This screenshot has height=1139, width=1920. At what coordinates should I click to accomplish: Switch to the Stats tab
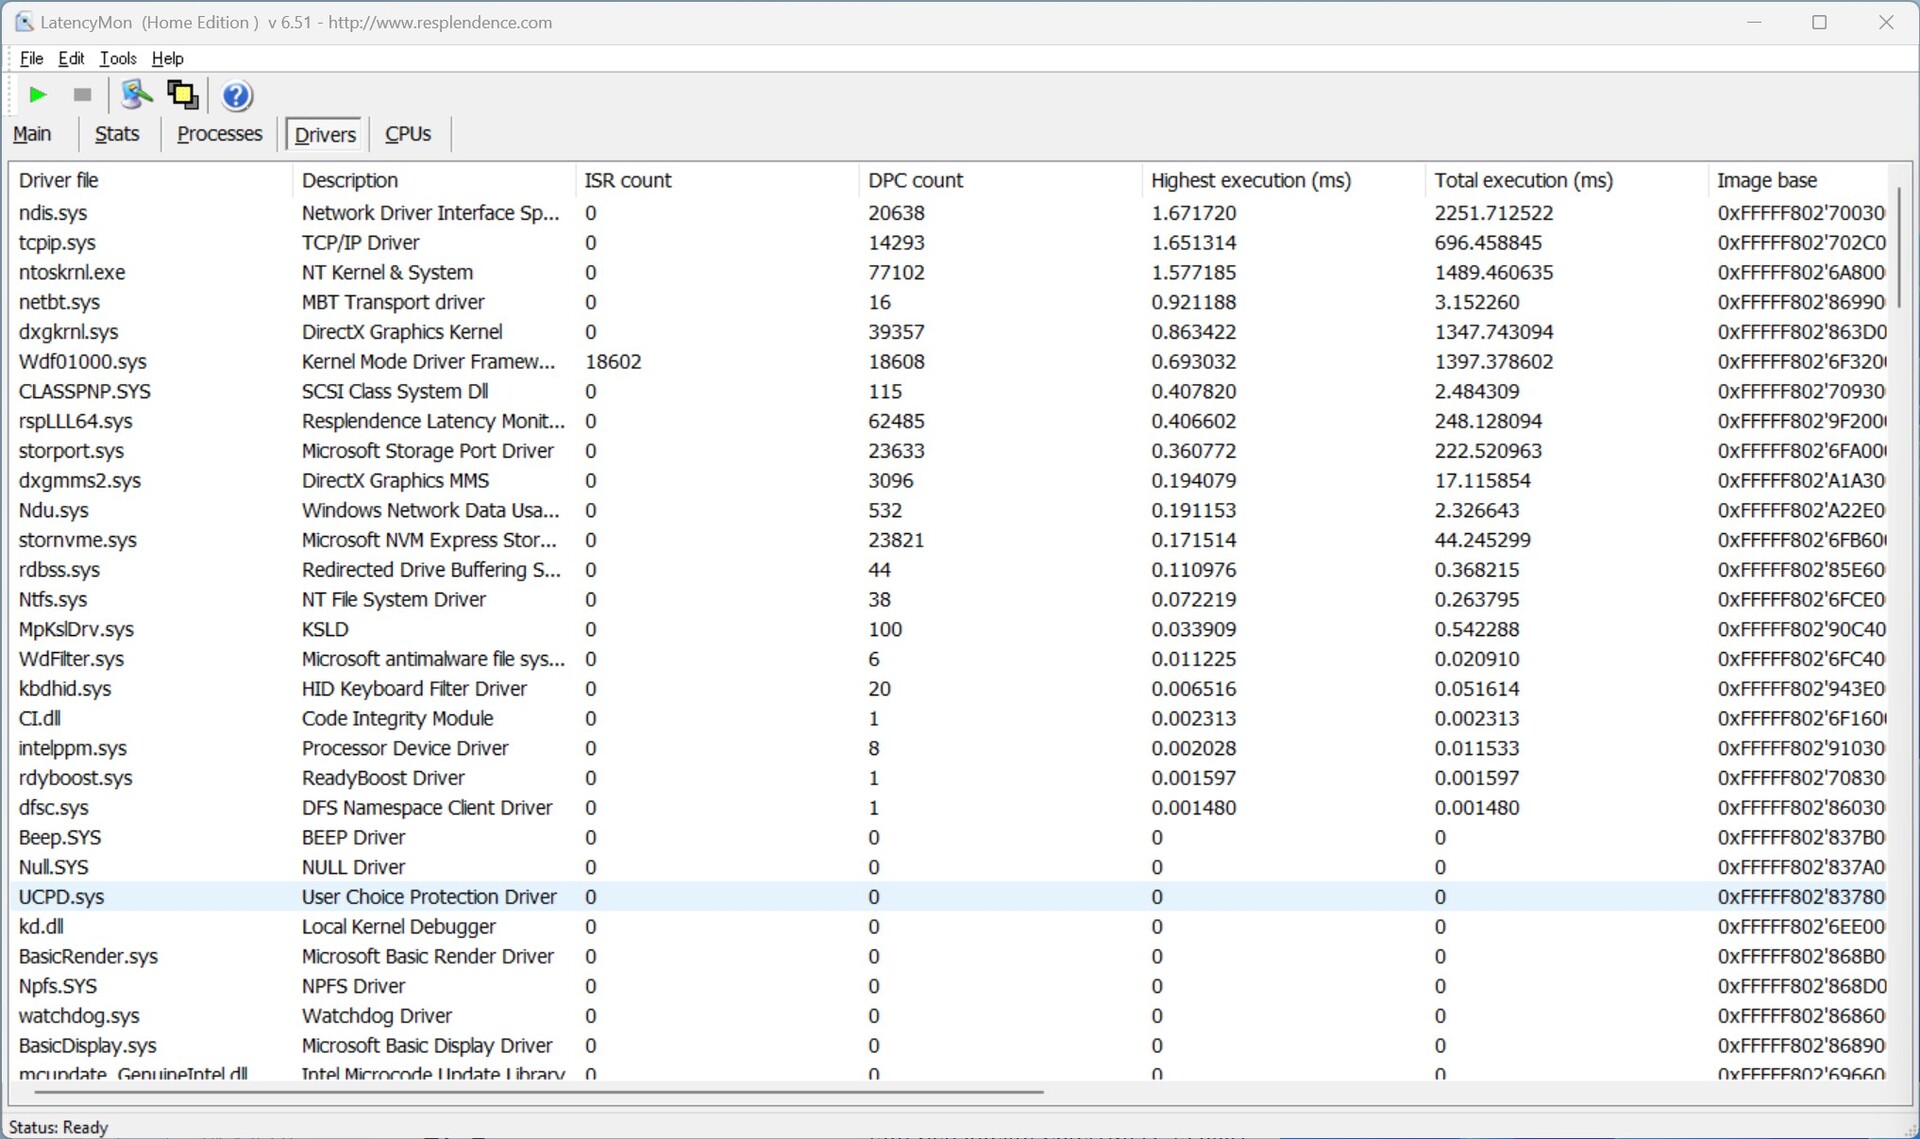(116, 134)
